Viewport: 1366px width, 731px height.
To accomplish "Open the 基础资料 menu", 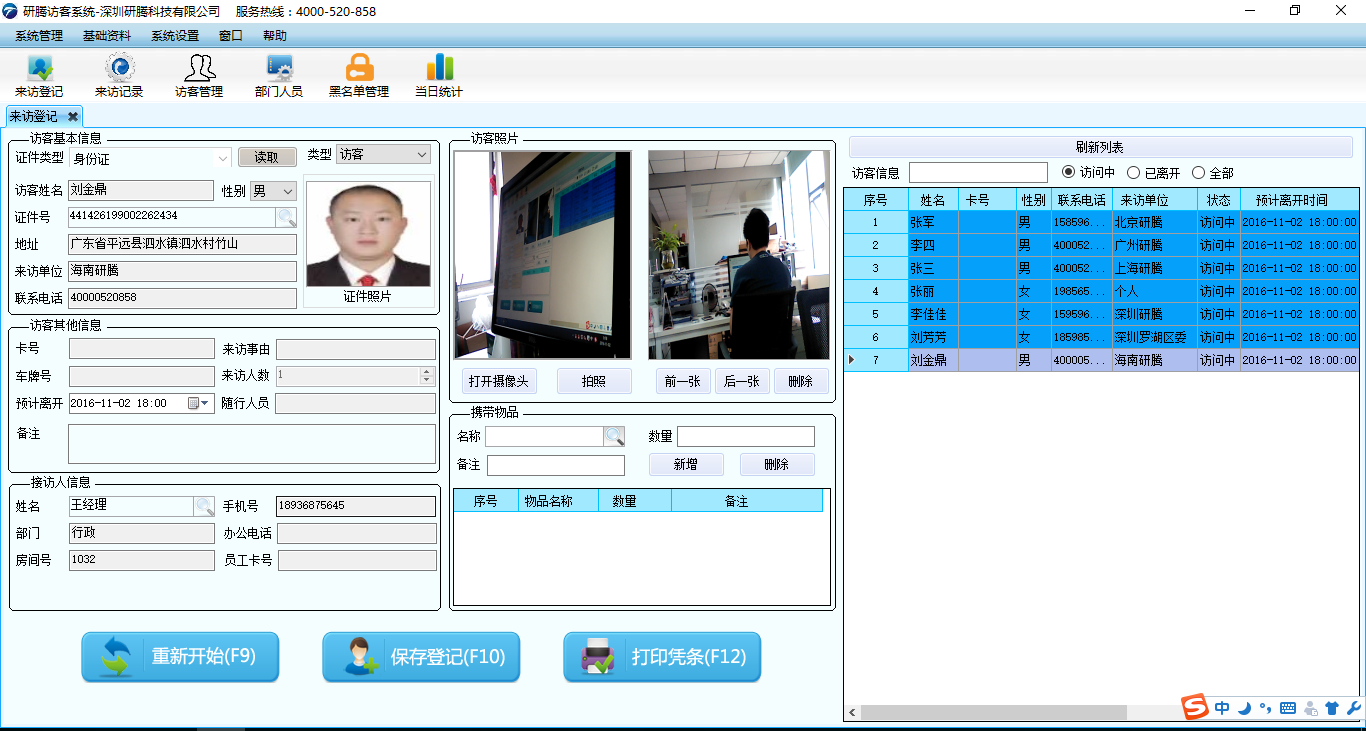I will pyautogui.click(x=107, y=36).
